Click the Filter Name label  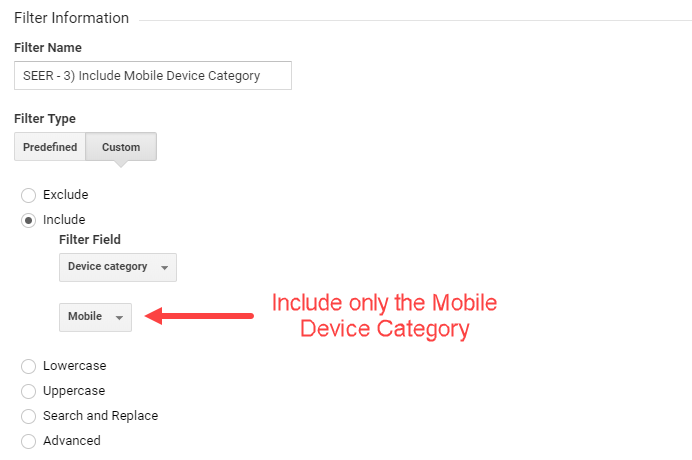(x=48, y=47)
